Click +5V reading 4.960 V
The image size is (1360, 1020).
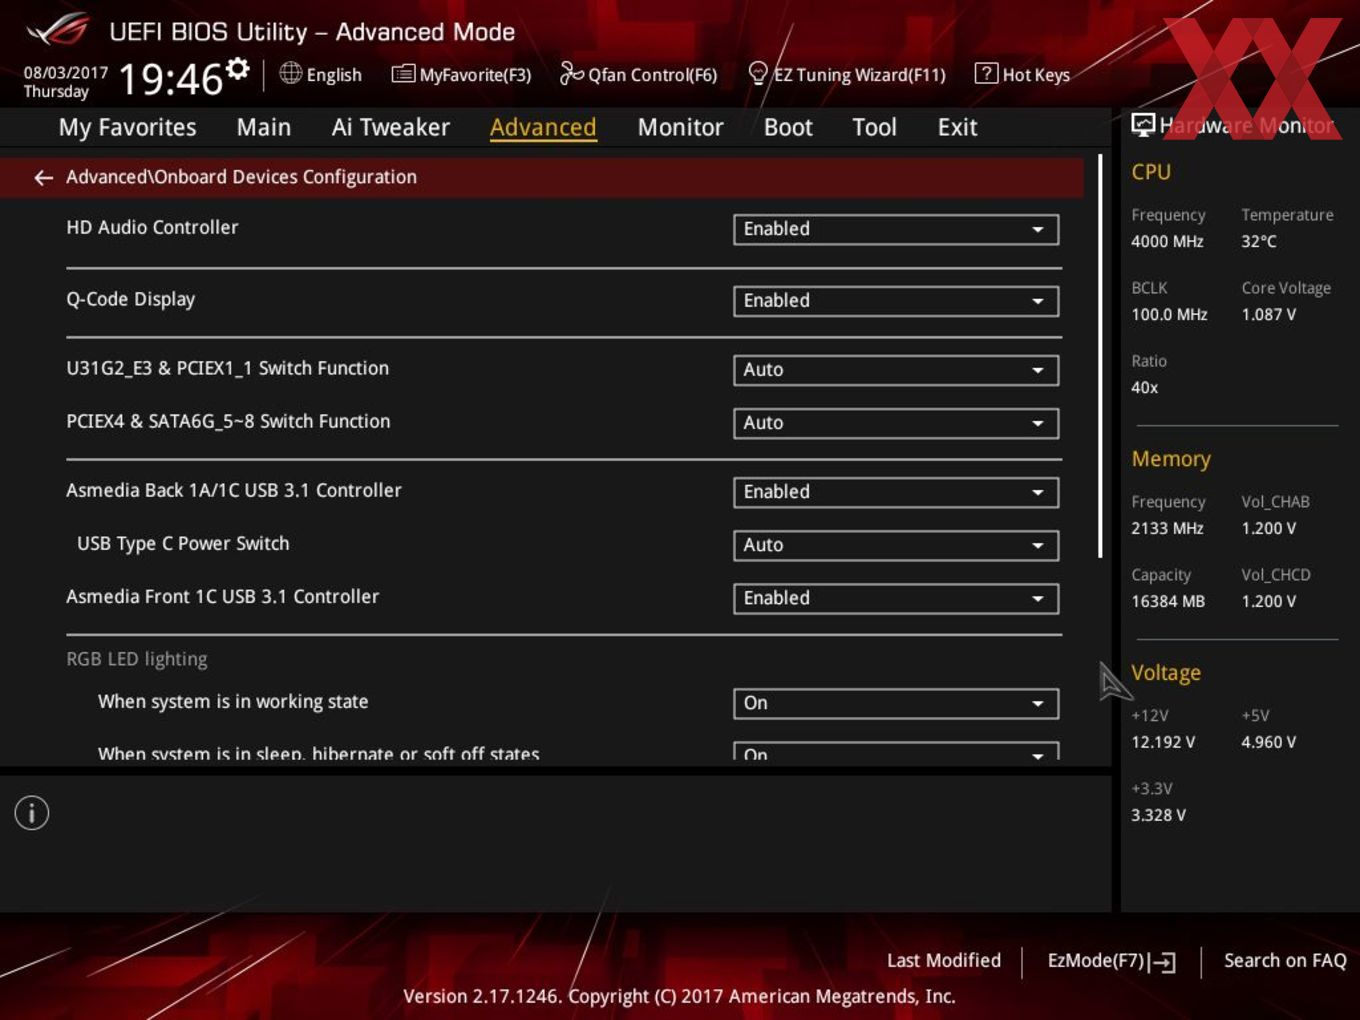1269,742
